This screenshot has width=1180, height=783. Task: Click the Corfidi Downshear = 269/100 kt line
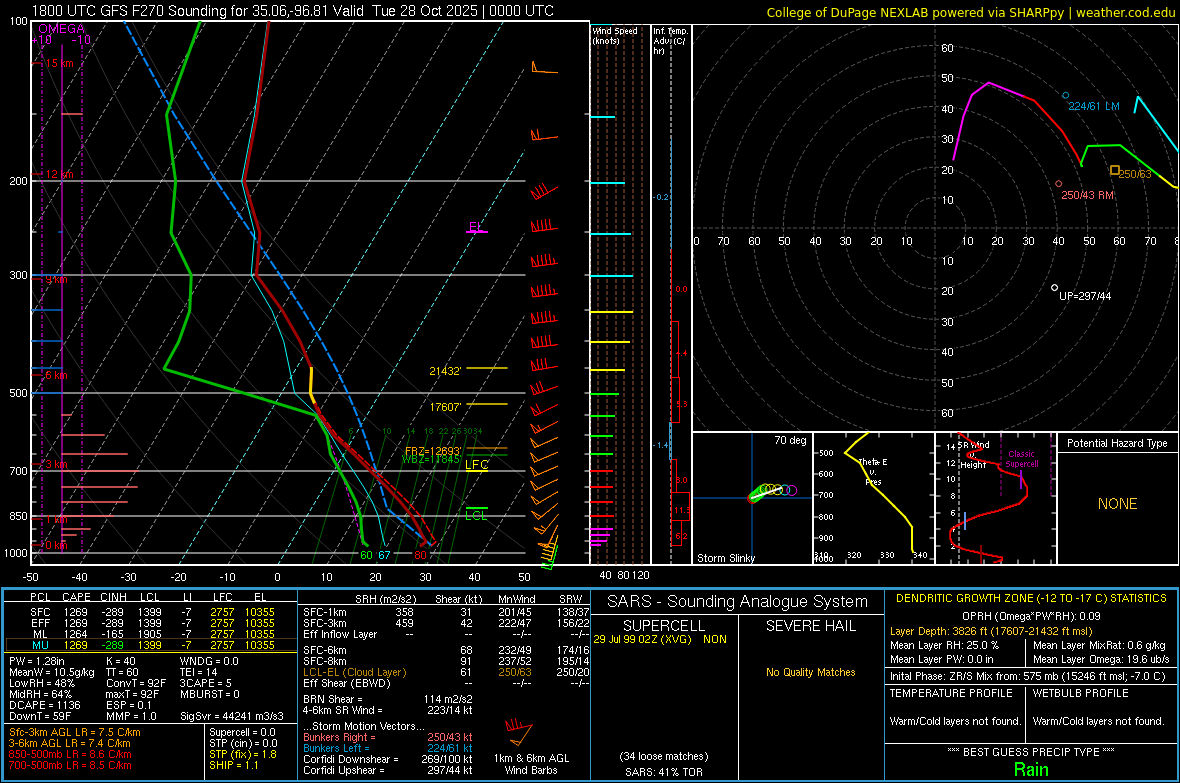coord(388,759)
